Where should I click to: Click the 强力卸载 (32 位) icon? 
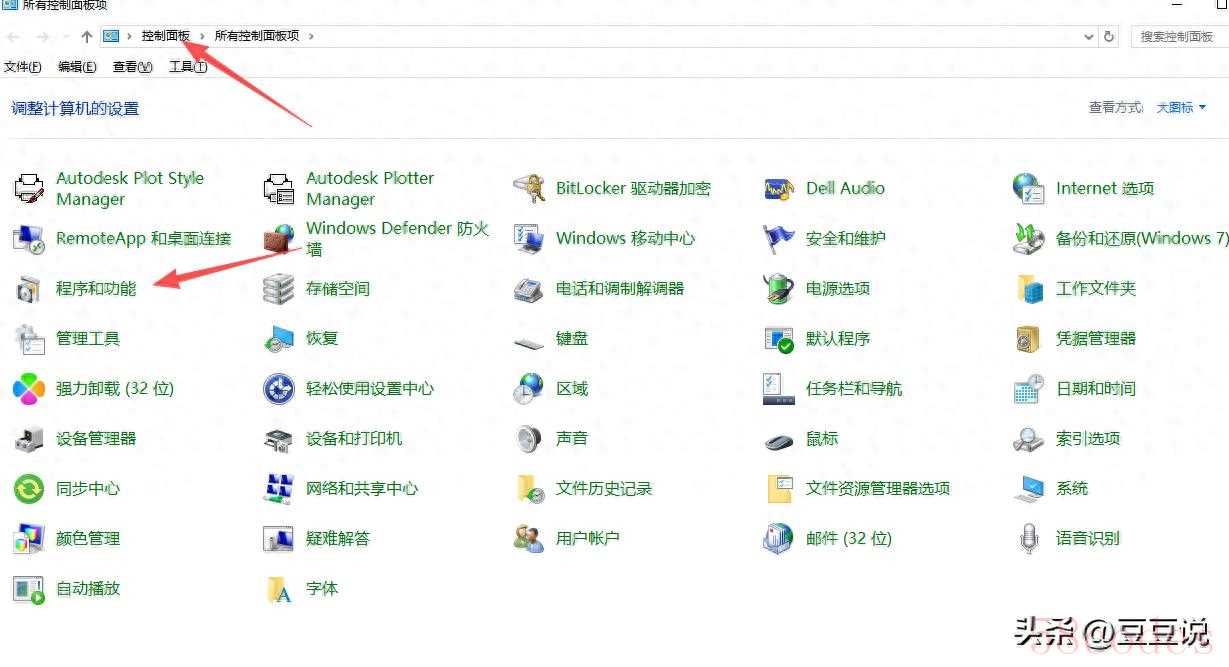click(x=28, y=389)
